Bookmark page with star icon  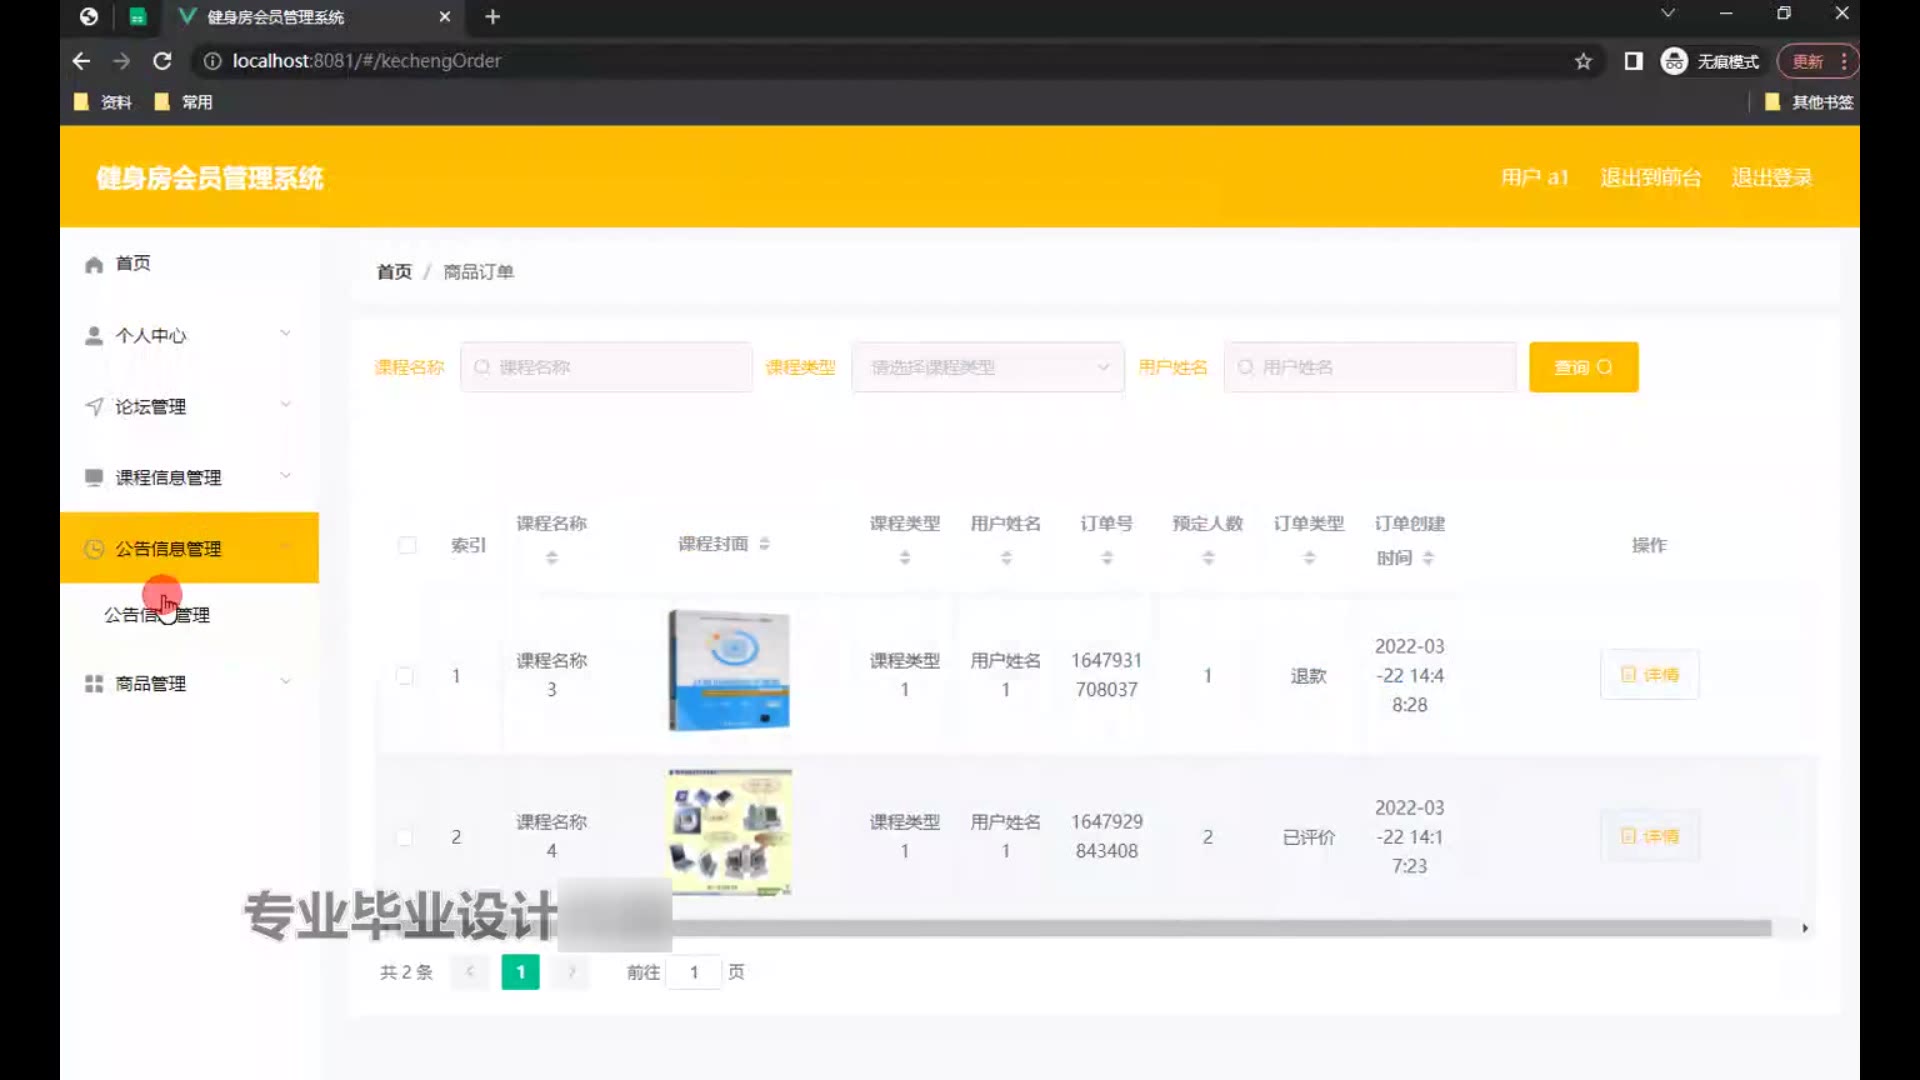(x=1583, y=62)
